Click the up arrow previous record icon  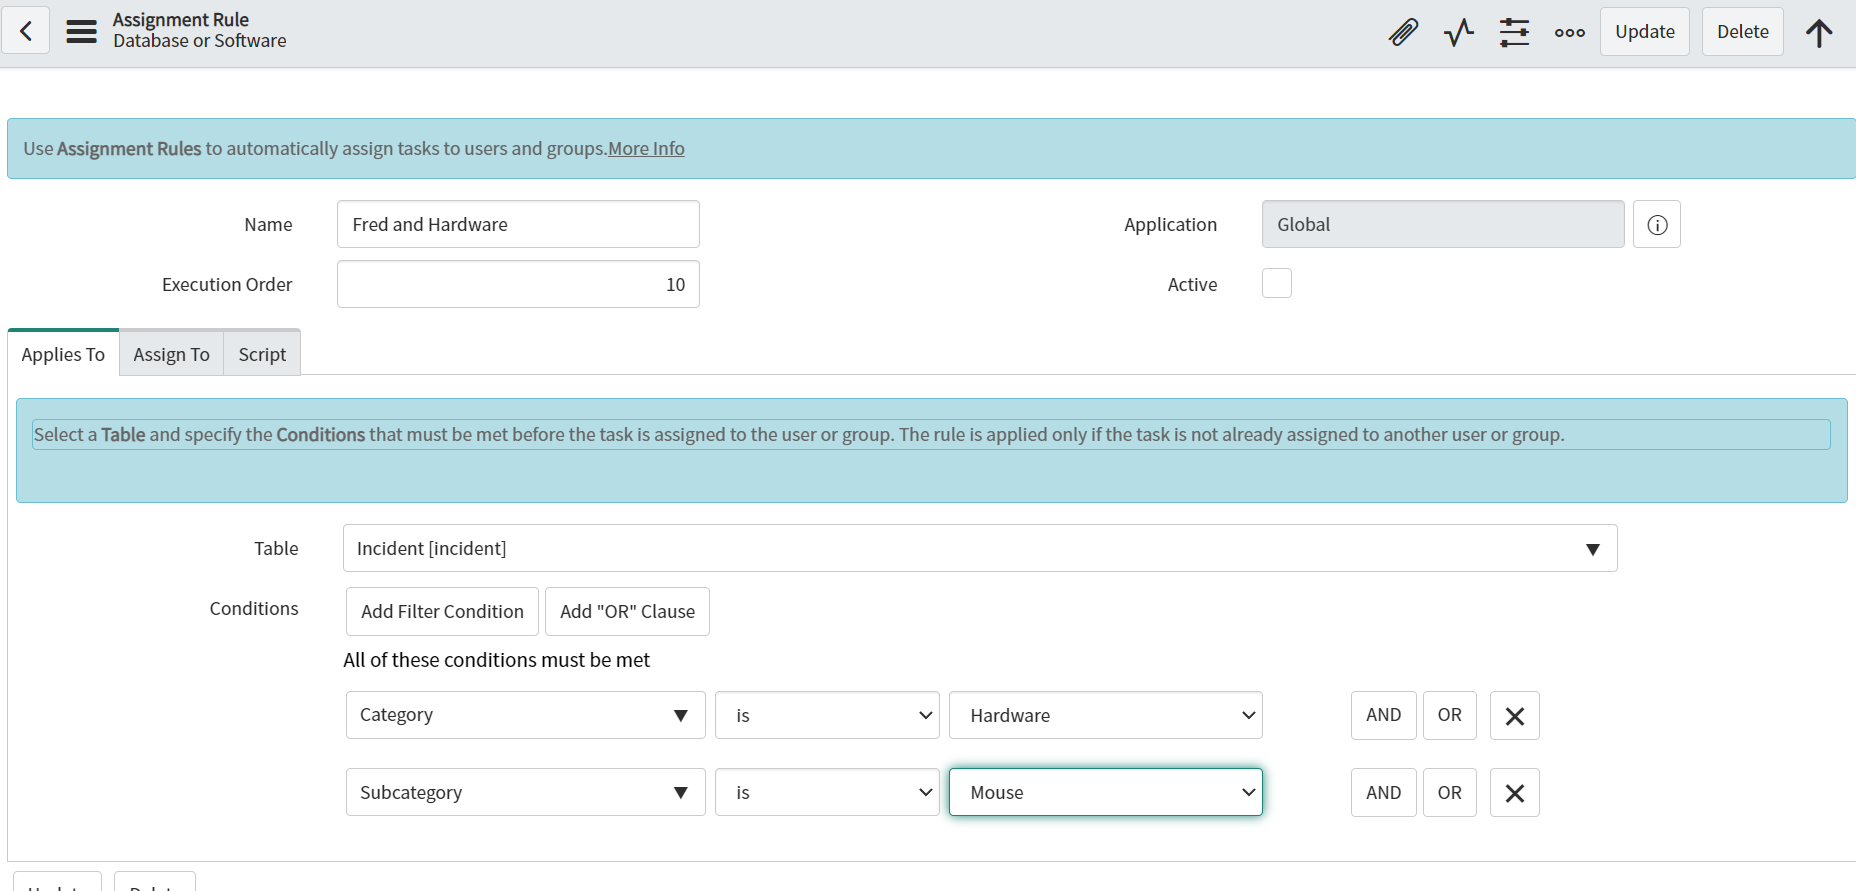pos(1819,32)
